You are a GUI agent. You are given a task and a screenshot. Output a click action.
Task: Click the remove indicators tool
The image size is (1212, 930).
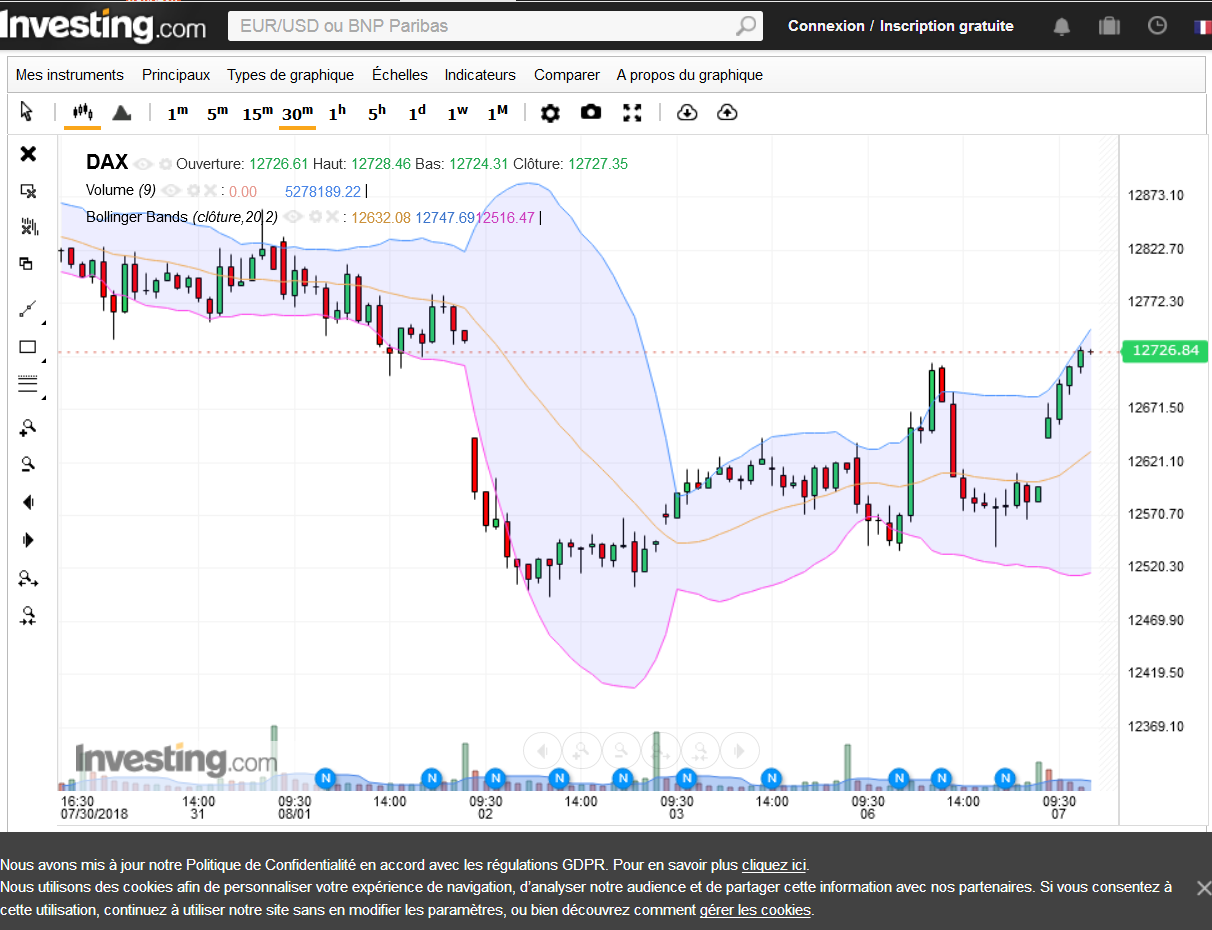tap(28, 227)
